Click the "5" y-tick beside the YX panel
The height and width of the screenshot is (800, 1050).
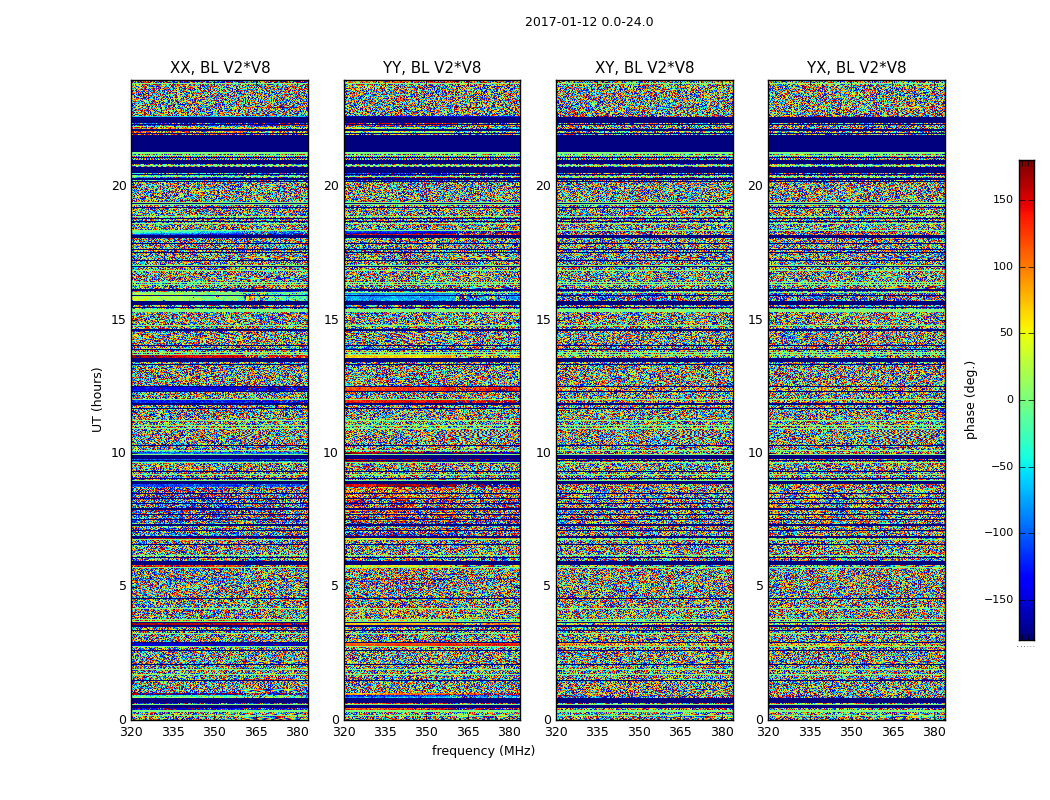click(759, 586)
